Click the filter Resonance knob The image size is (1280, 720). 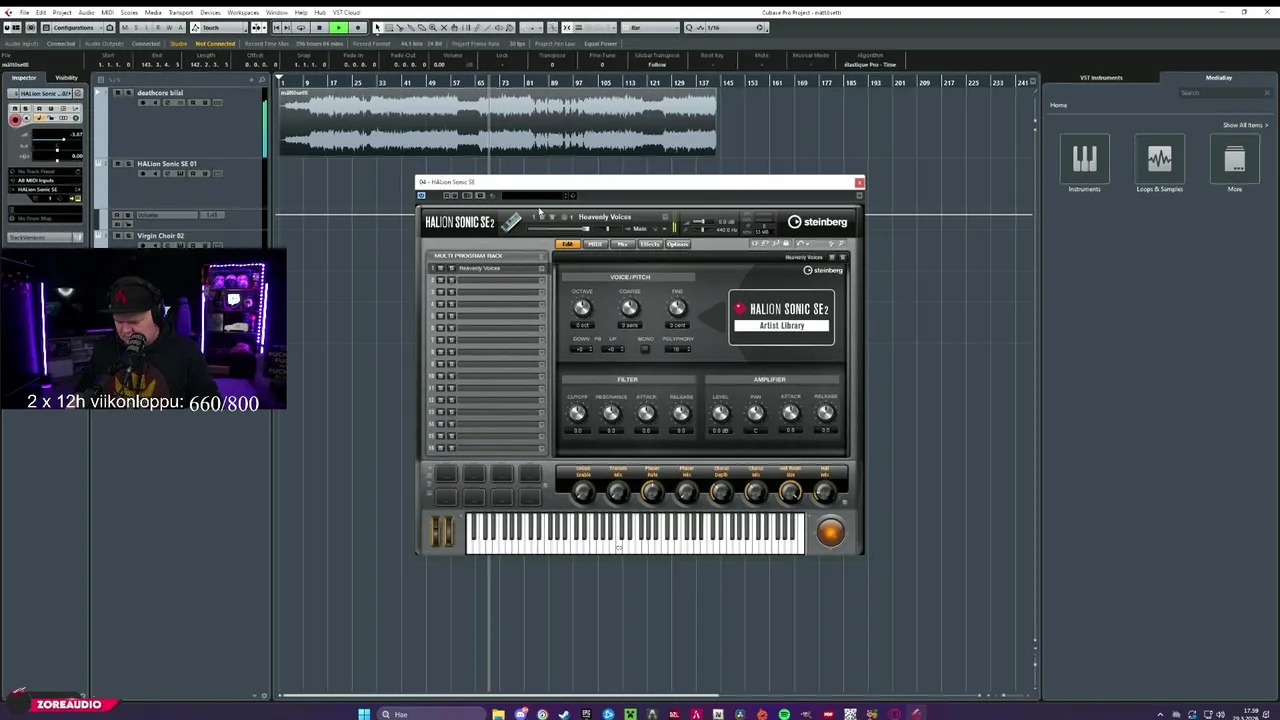coord(611,413)
